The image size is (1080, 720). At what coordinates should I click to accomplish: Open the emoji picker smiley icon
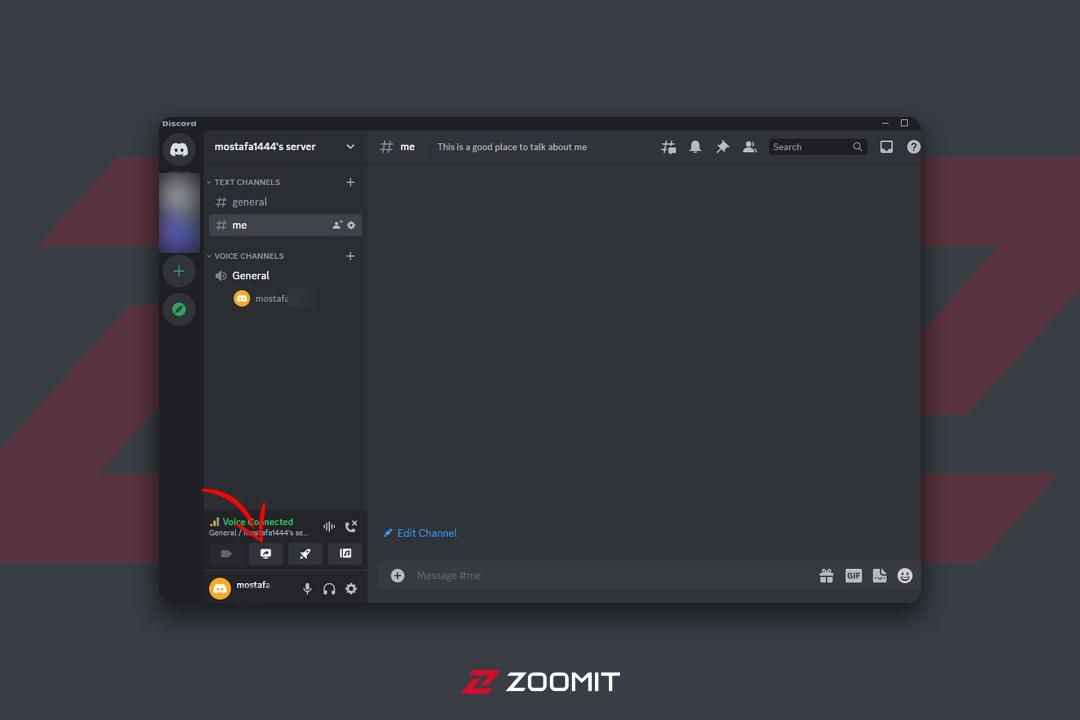[x=905, y=575]
